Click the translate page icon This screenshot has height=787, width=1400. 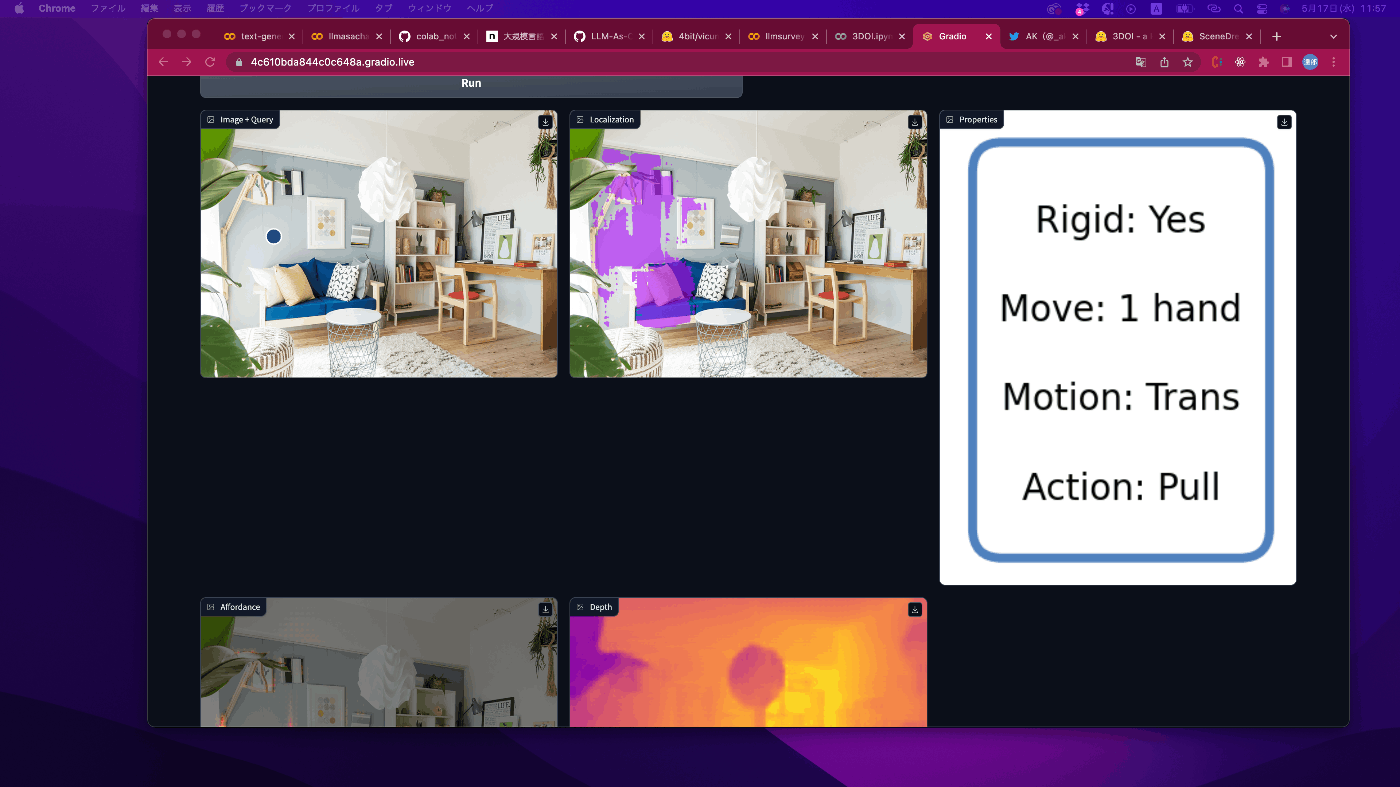[x=1140, y=62]
